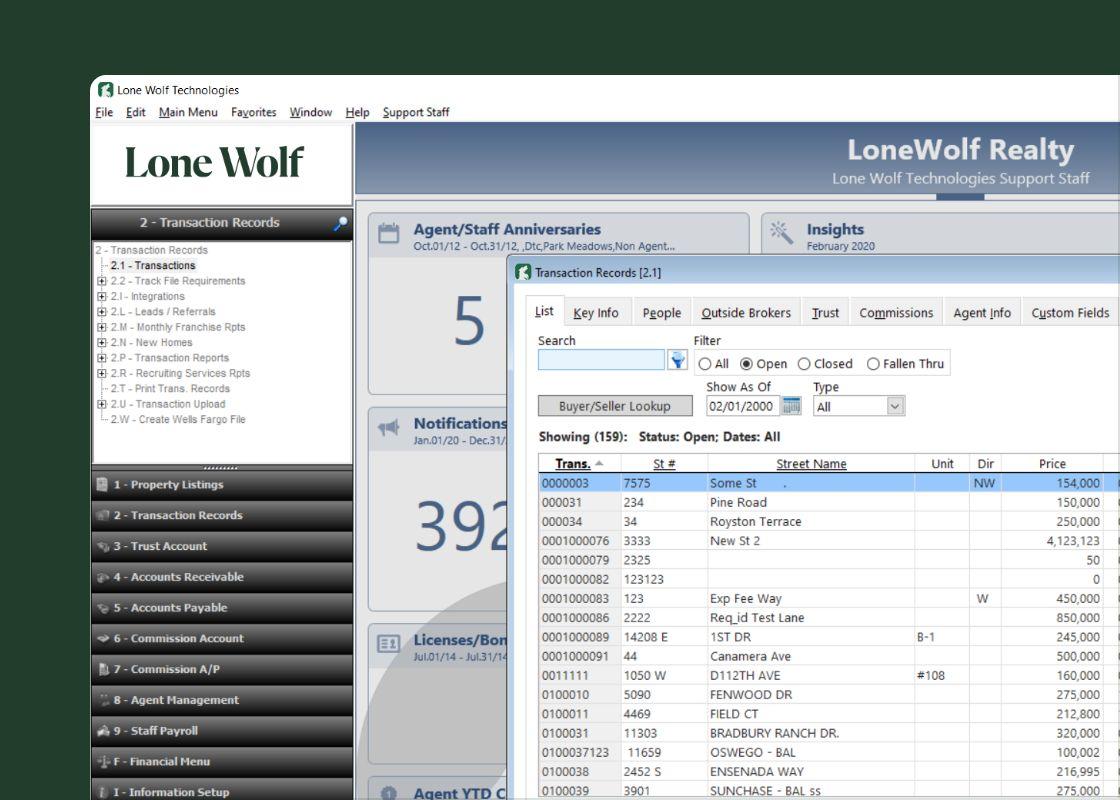The image size is (1120, 800).
Task: Select the Closed filter radio button
Action: [x=804, y=364]
